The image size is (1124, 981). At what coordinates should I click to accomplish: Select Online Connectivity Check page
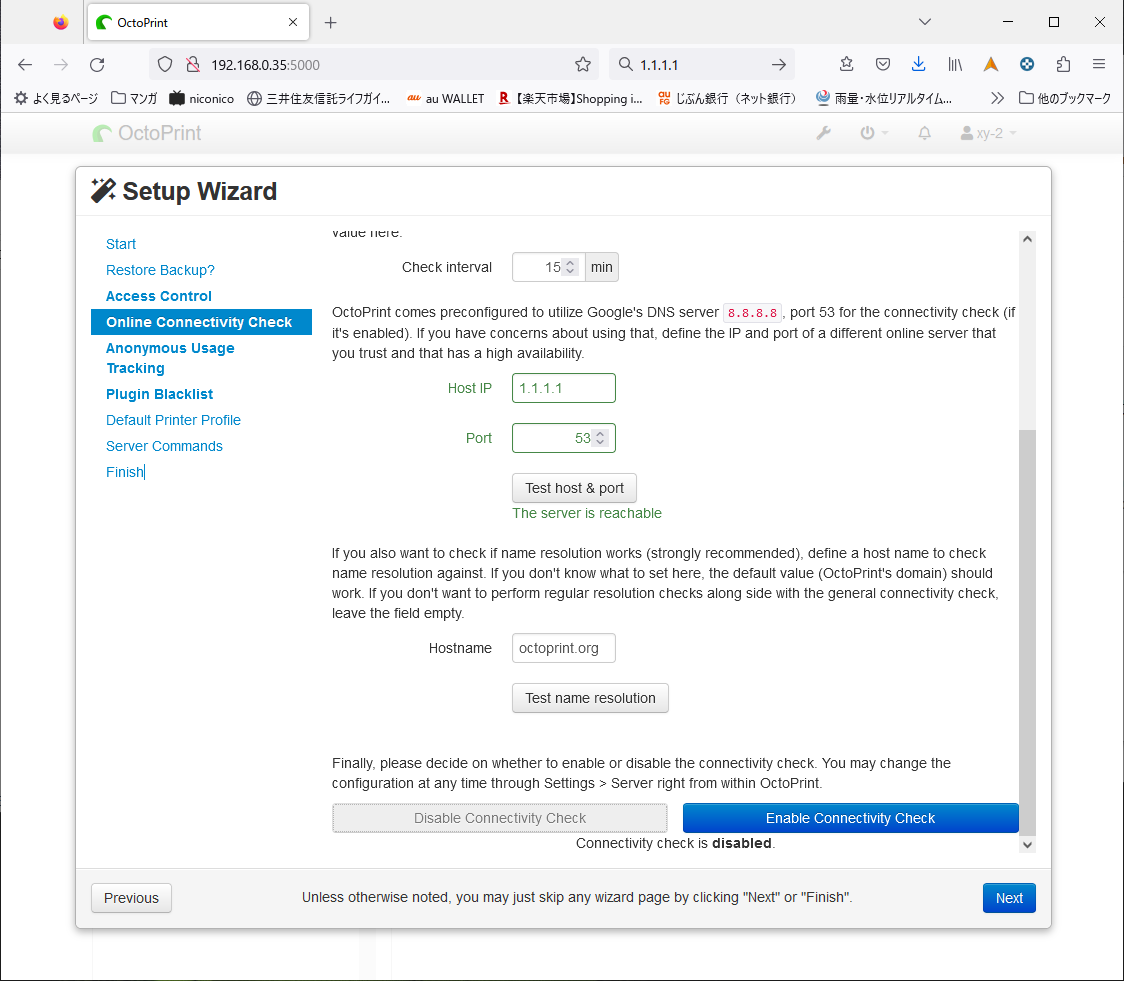tap(201, 322)
